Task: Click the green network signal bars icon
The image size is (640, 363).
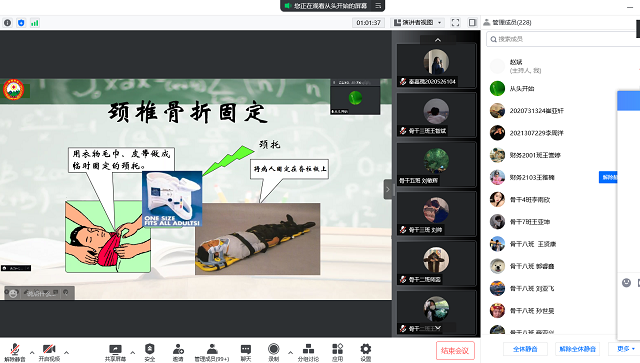Action: coord(35,23)
